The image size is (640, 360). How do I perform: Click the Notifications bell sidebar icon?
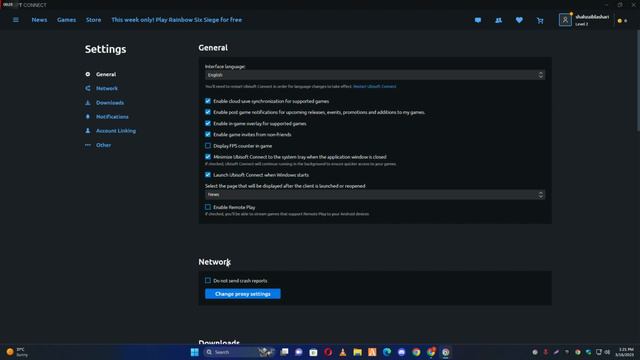(x=88, y=117)
